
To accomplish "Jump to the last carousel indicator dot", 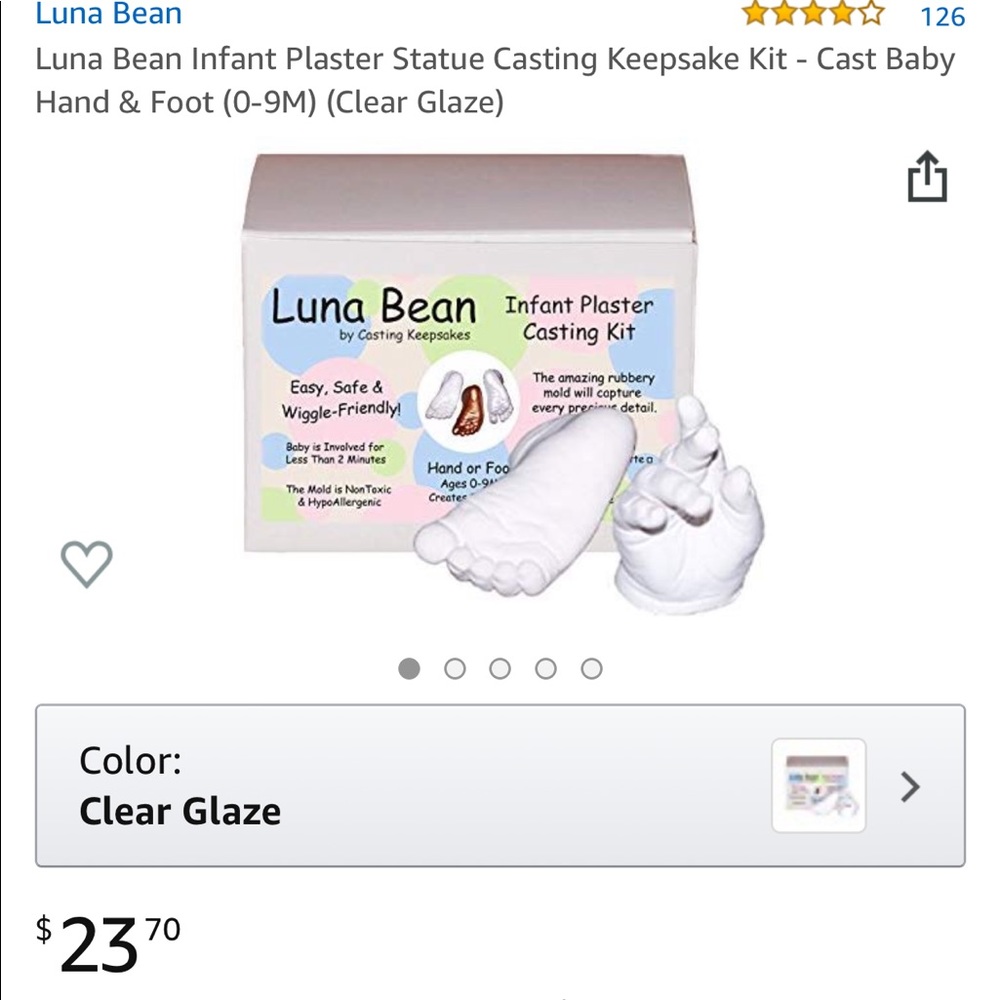I will coord(593,667).
